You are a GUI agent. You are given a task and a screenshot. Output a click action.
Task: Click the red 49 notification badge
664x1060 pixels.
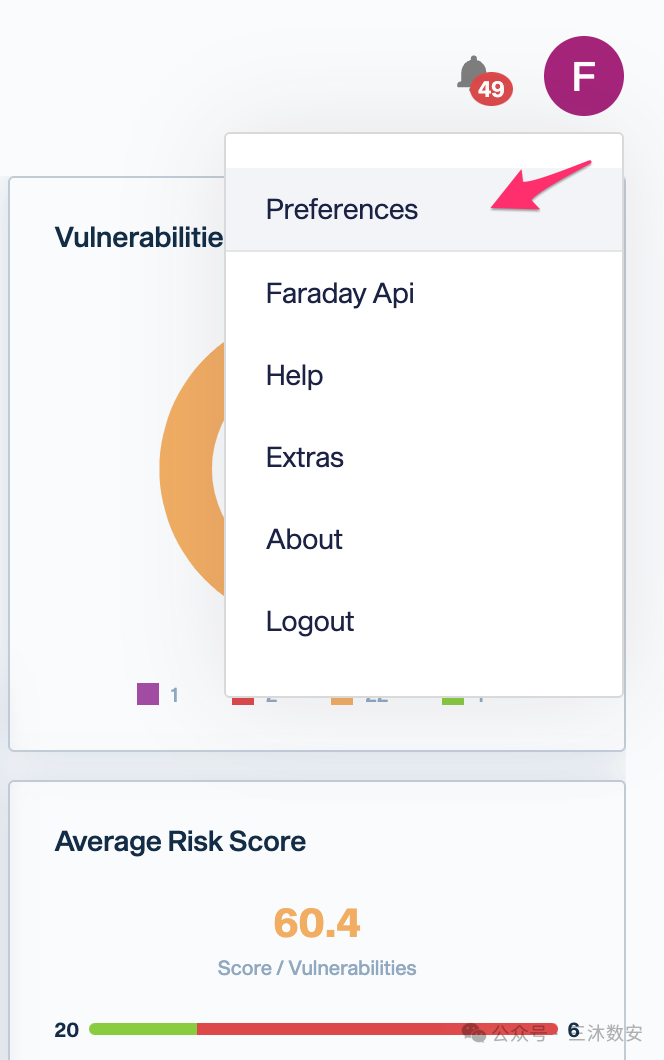[x=491, y=89]
